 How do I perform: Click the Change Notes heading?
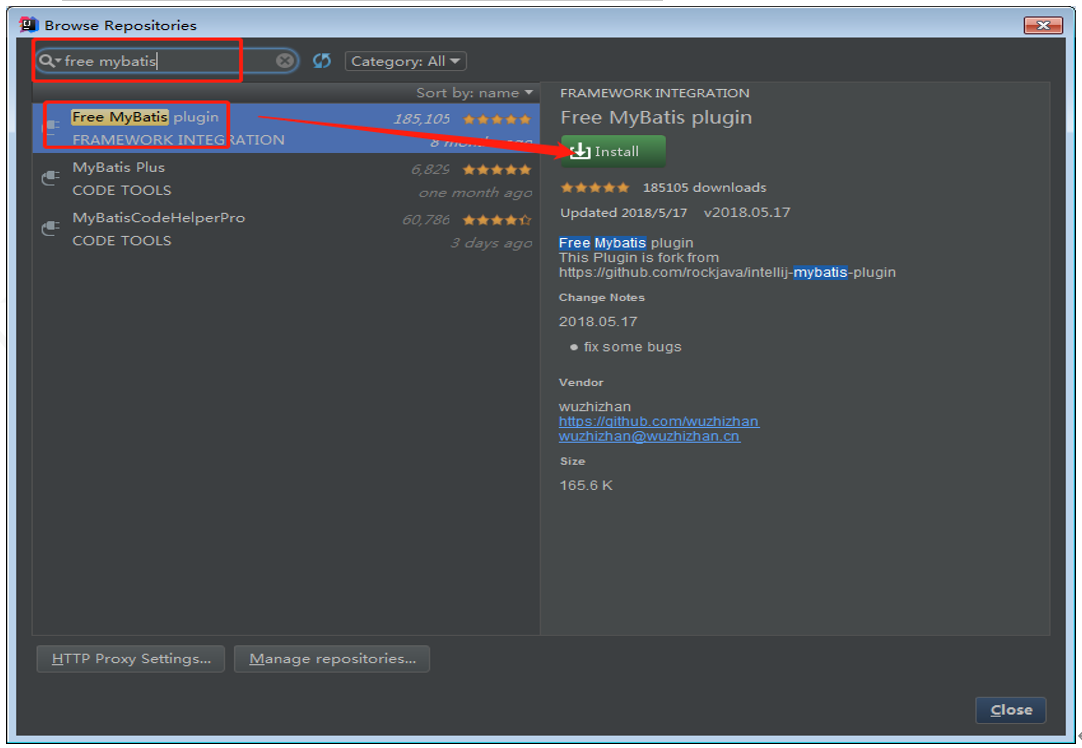602,297
